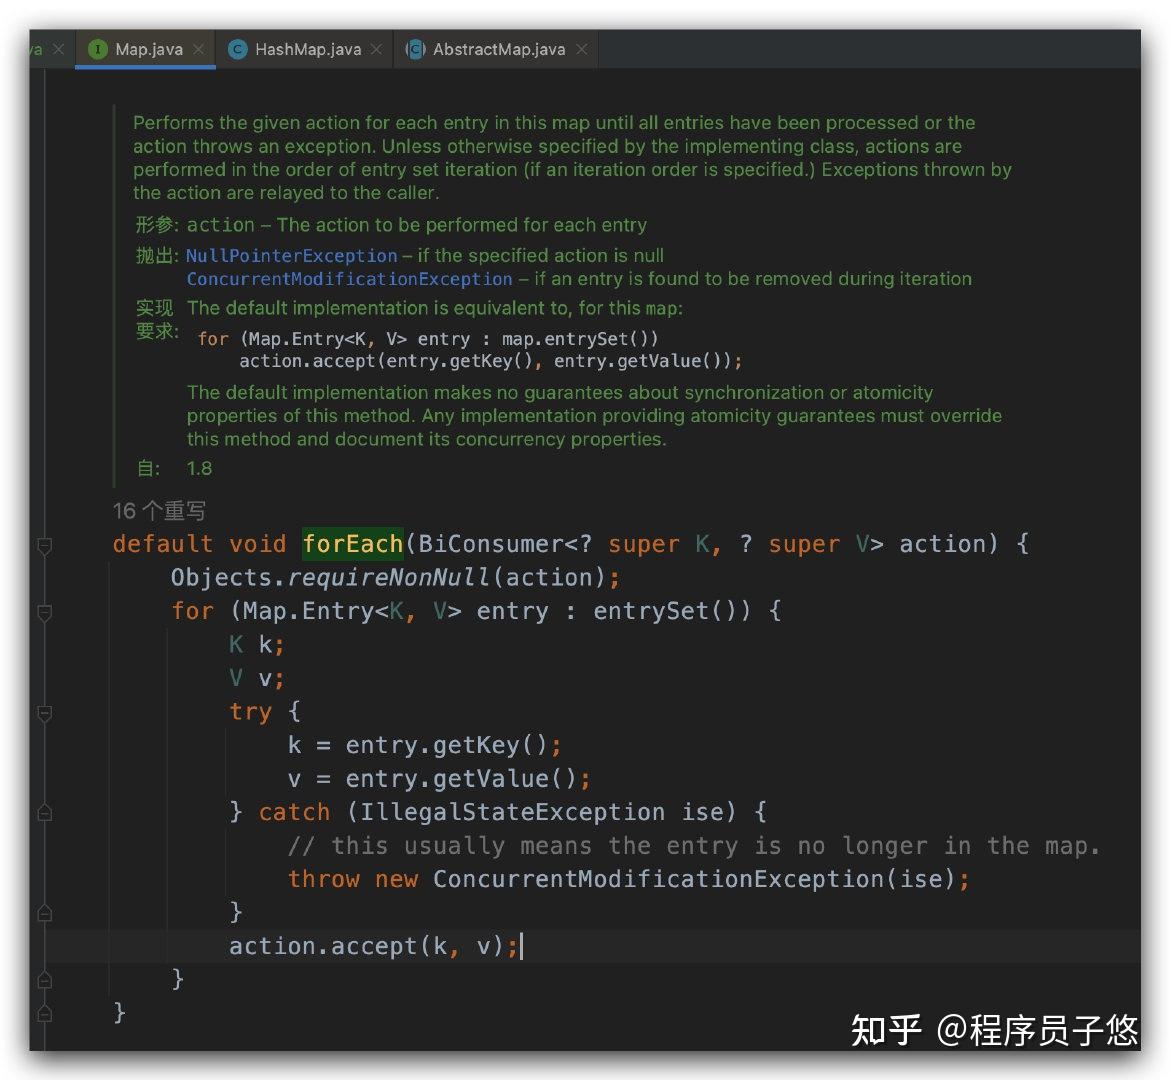Collapse the forEach method fold marker
The image size is (1170, 1080).
click(x=45, y=546)
